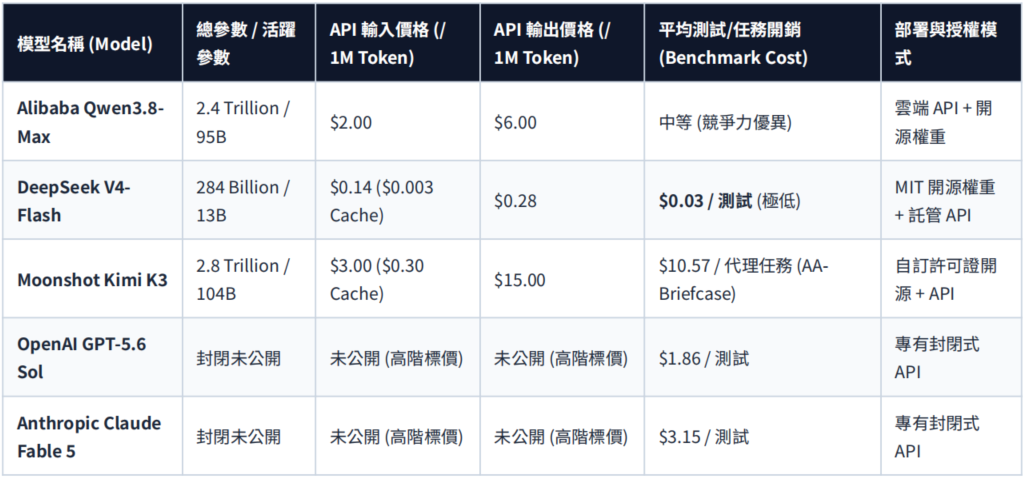The width and height of the screenshot is (1023, 477).
Task: Click the $3.00 ($0.30 Cache) cell
Action: [398, 279]
